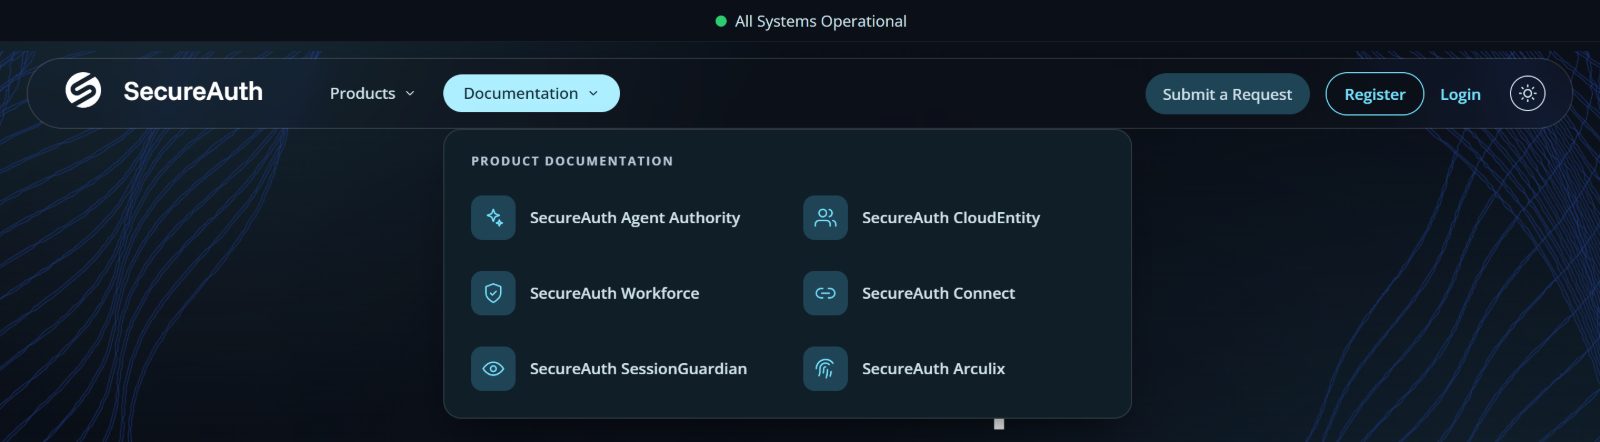Expand the Products dropdown menu
The image size is (1600, 442).
[x=371, y=93]
